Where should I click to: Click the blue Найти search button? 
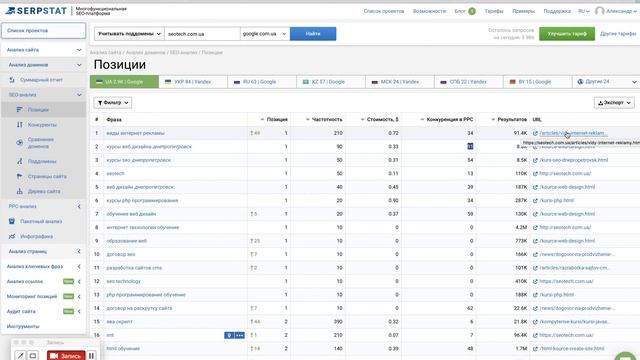pos(313,34)
